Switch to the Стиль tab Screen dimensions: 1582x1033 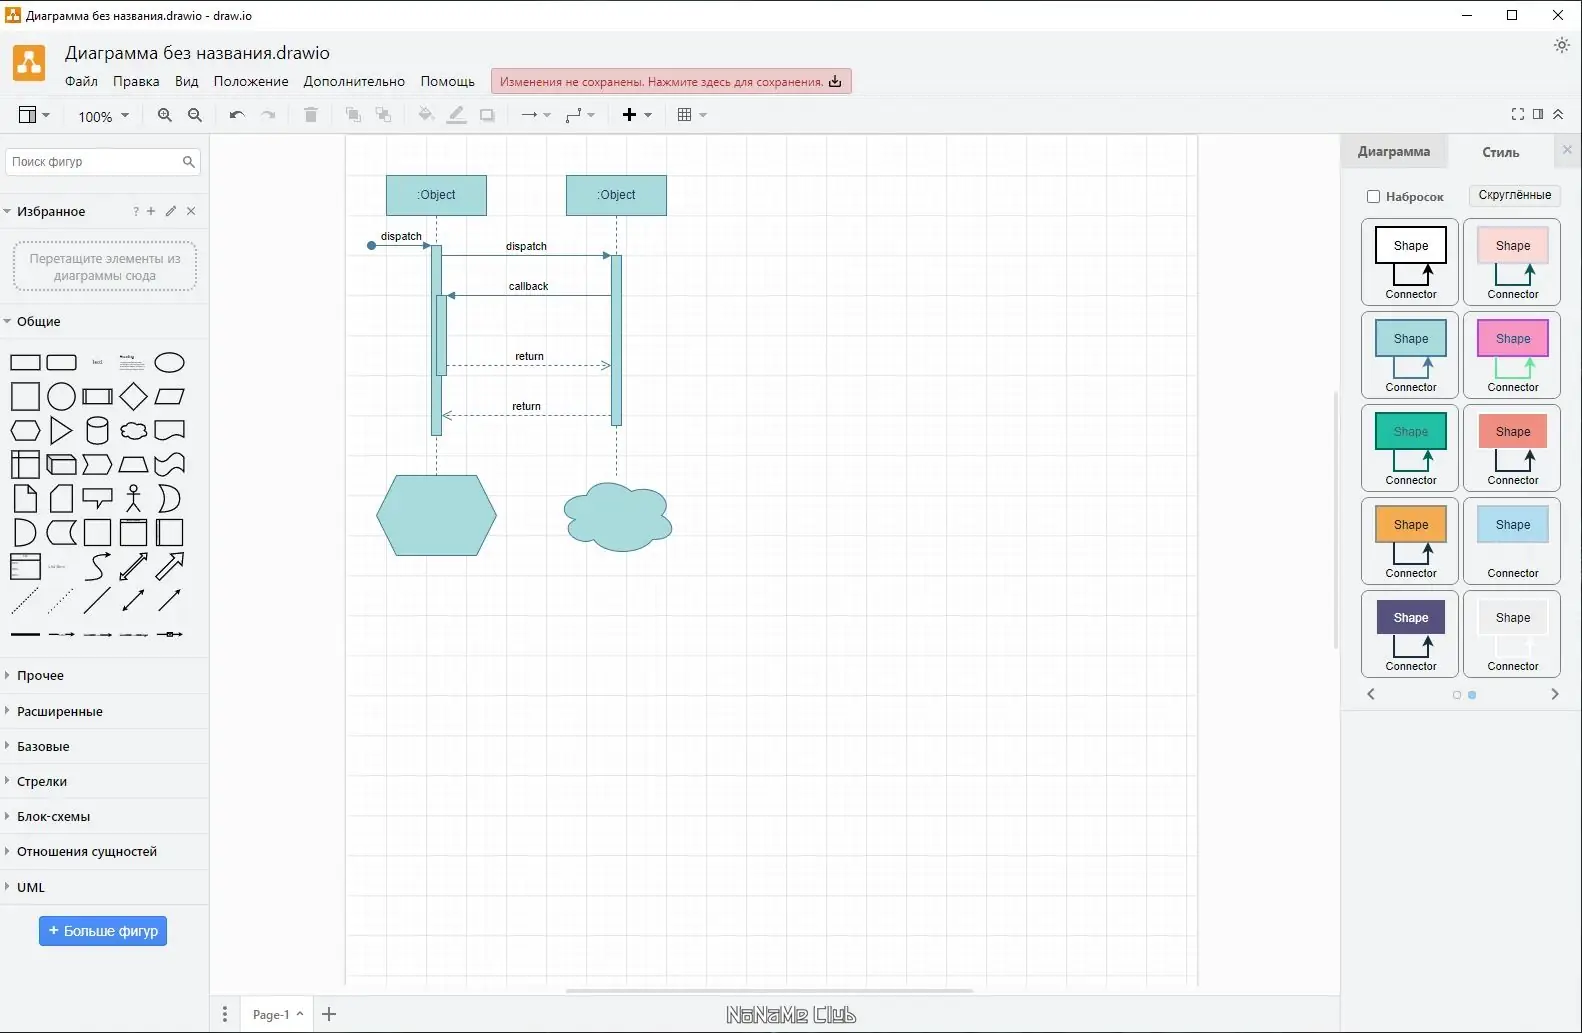click(1501, 152)
